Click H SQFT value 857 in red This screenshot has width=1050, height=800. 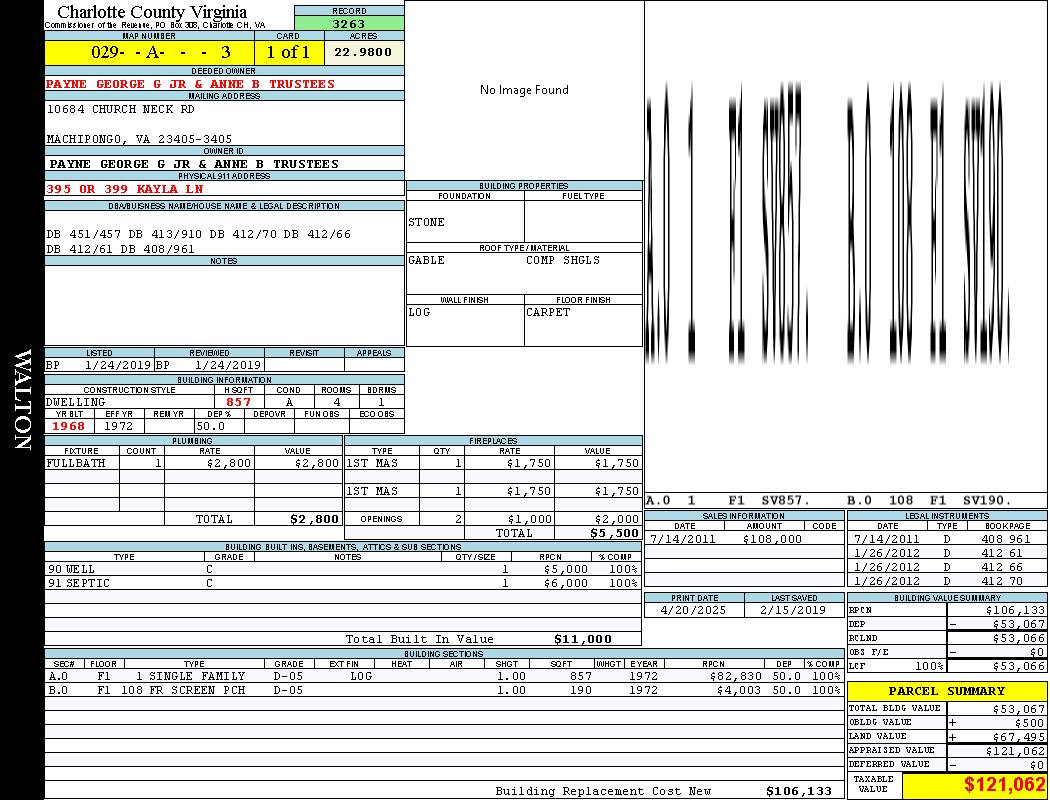[238, 402]
